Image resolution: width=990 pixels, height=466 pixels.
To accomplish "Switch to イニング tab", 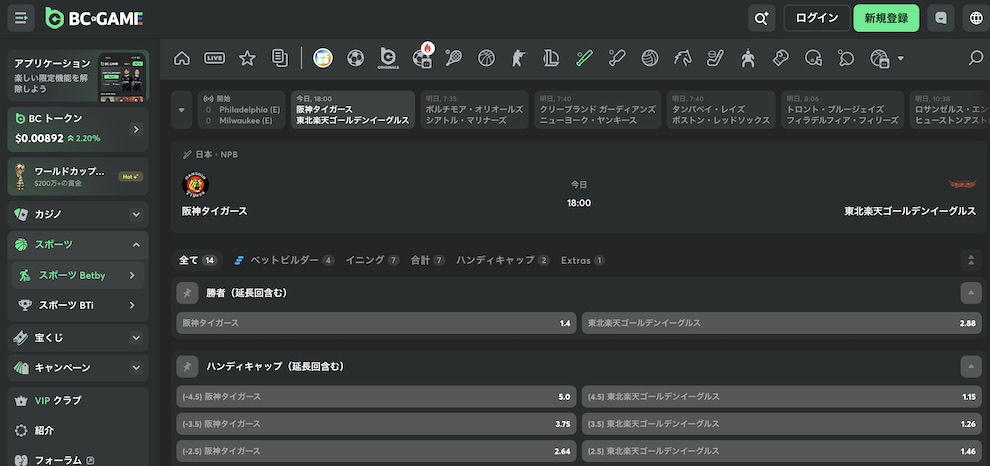I will pyautogui.click(x=372, y=260).
